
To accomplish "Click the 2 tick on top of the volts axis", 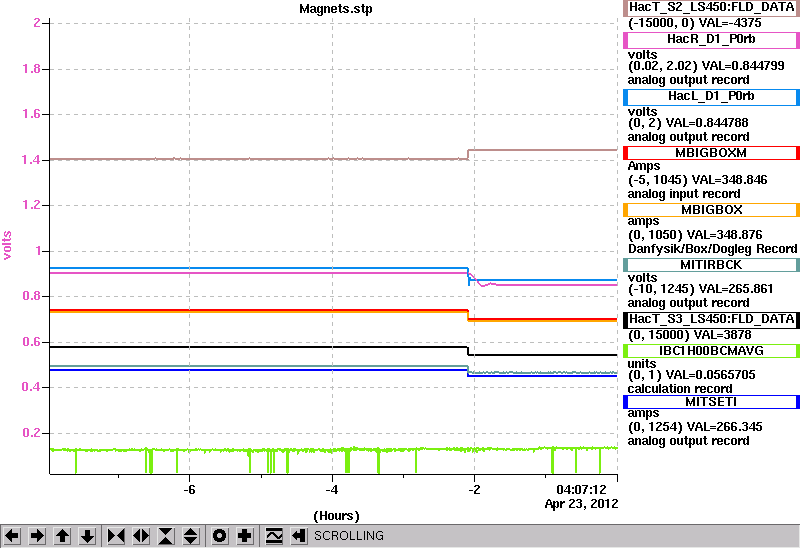I will (x=37, y=23).
